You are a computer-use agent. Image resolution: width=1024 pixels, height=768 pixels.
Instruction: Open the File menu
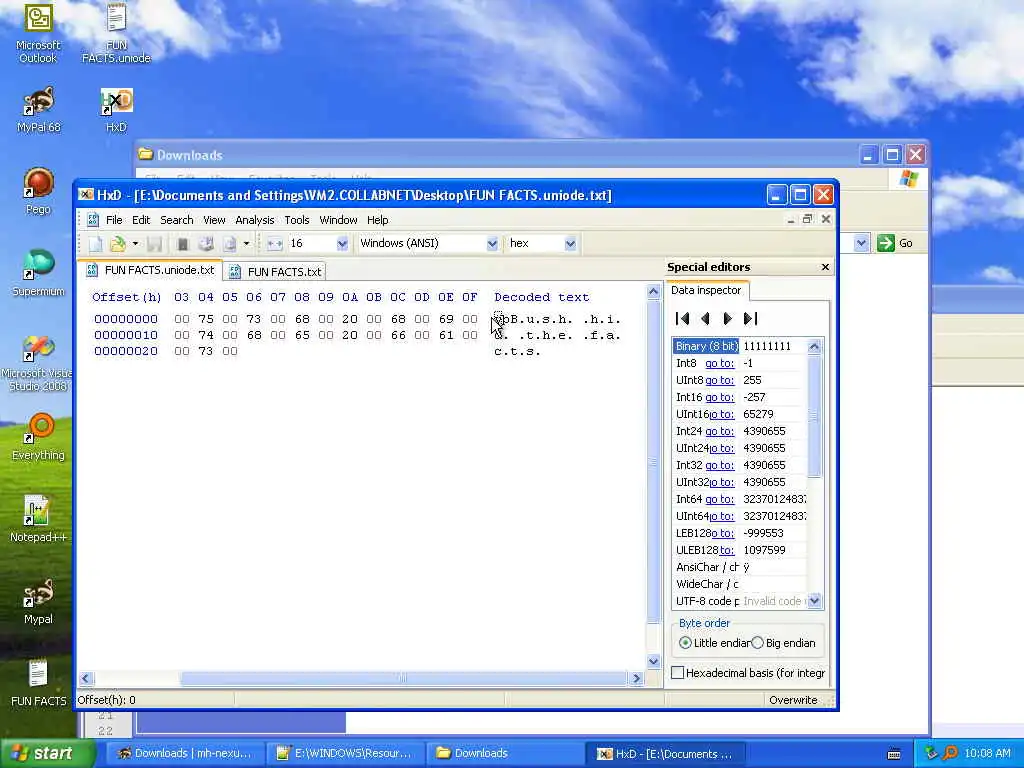tap(114, 220)
